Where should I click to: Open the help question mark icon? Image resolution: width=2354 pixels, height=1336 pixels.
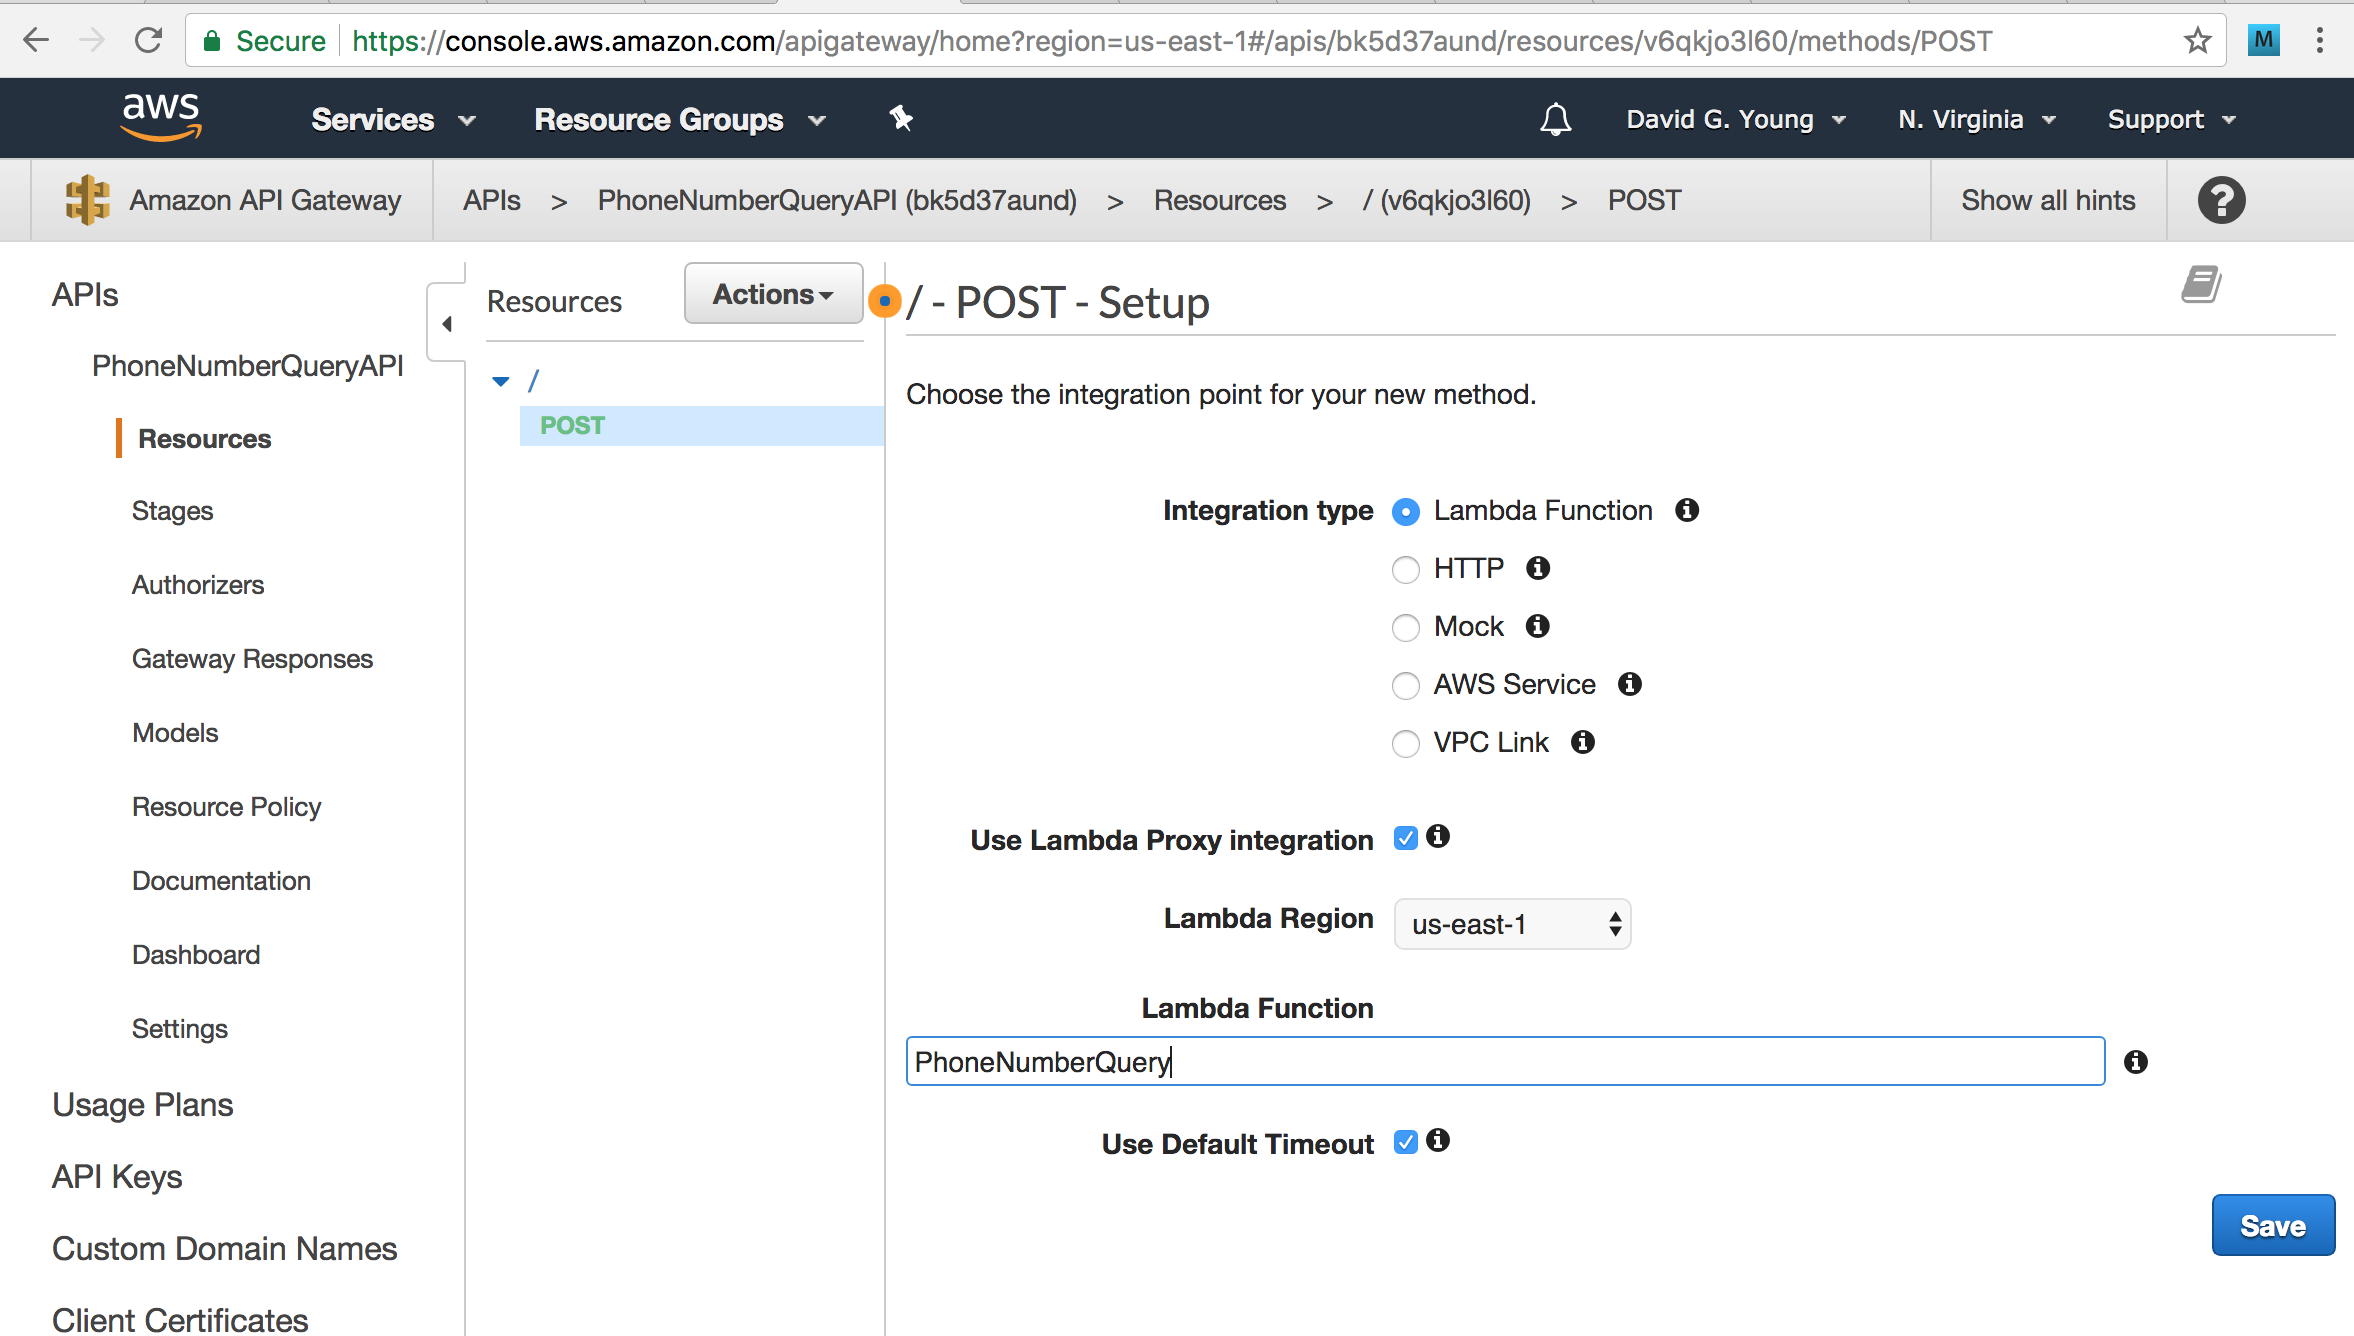pyautogui.click(x=2221, y=200)
